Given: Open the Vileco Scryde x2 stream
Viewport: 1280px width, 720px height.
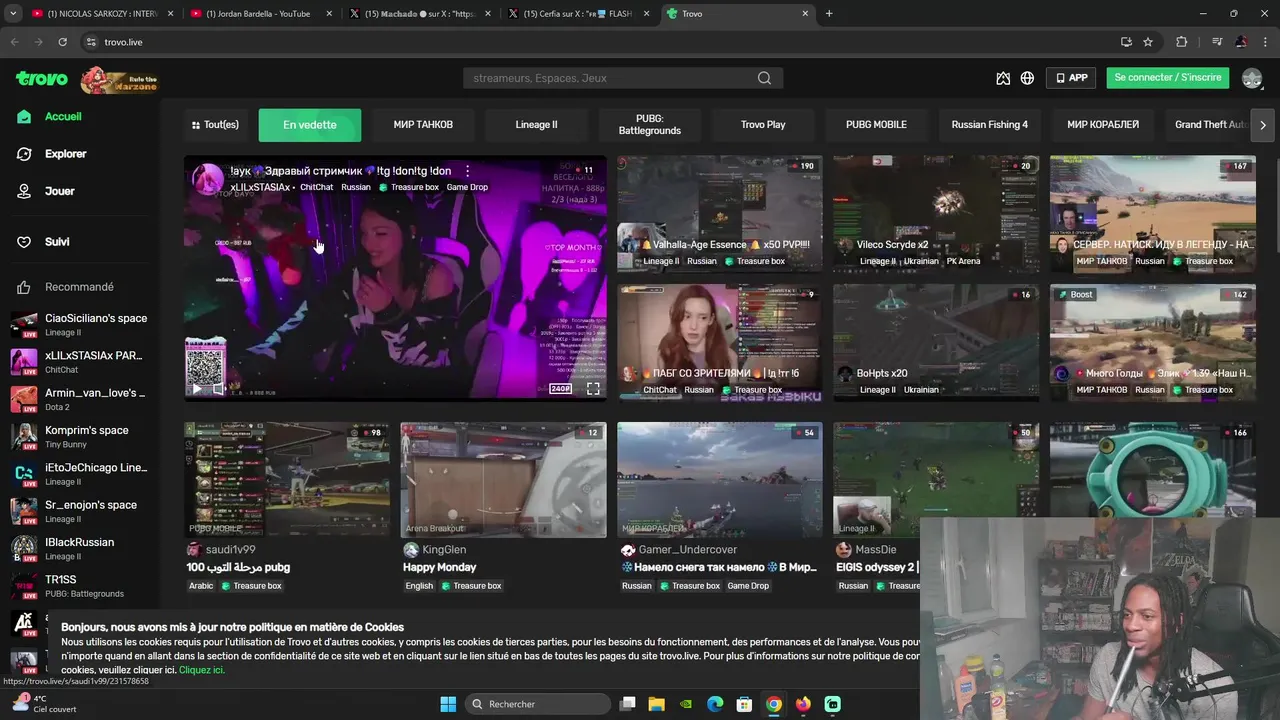Looking at the screenshot, I should [x=936, y=213].
